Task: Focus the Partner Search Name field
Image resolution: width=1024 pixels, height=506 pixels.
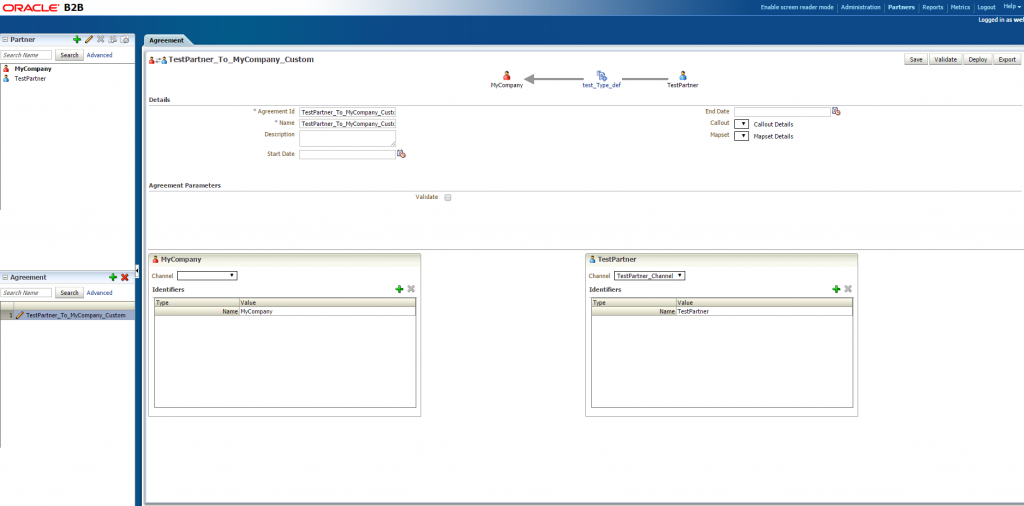Action: click(x=26, y=55)
